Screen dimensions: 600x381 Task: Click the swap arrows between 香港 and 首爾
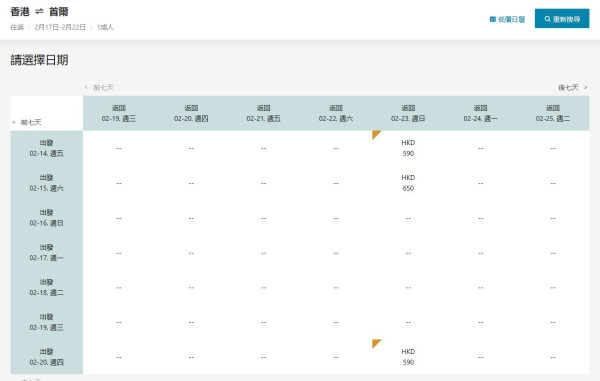click(x=39, y=12)
